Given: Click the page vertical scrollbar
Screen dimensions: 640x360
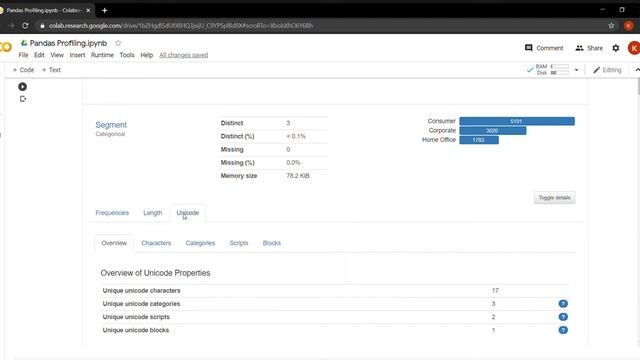Looking at the screenshot, I should 638,86.
